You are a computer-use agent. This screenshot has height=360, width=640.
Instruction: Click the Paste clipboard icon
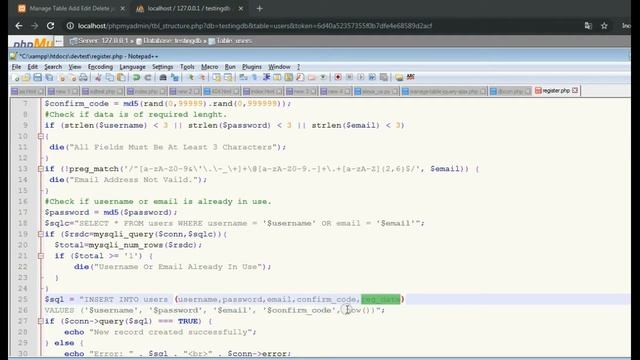[x=121, y=77]
